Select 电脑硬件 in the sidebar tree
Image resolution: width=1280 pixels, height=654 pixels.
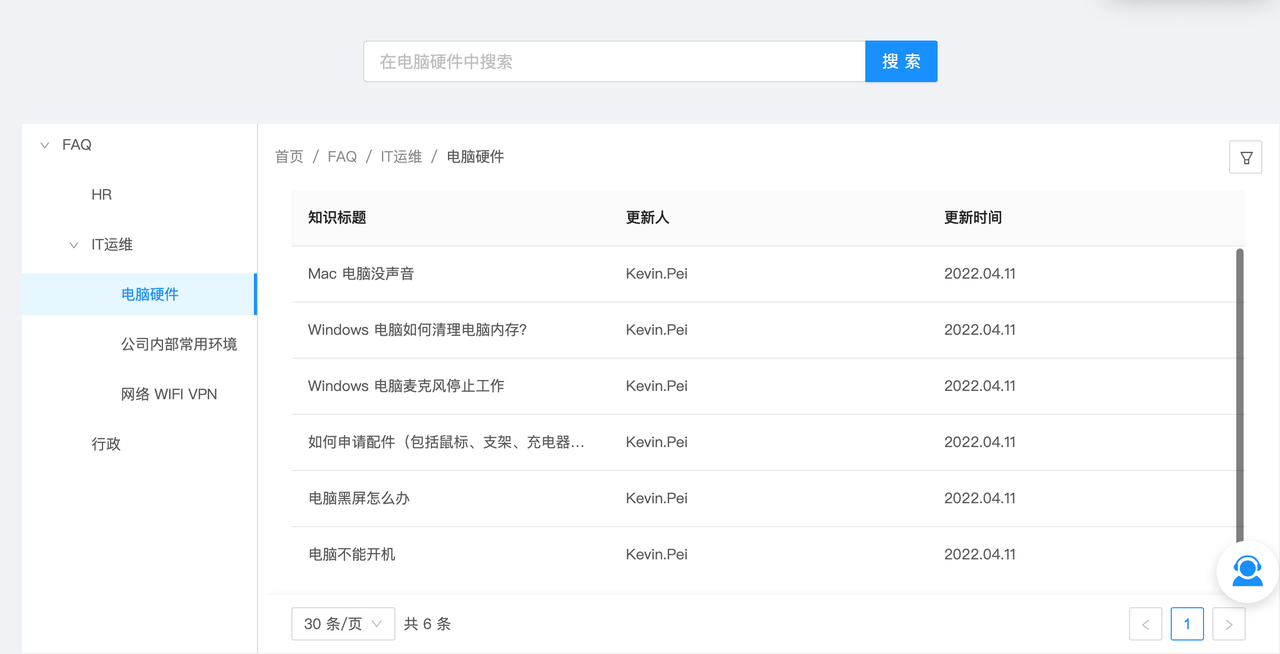pyautogui.click(x=150, y=294)
